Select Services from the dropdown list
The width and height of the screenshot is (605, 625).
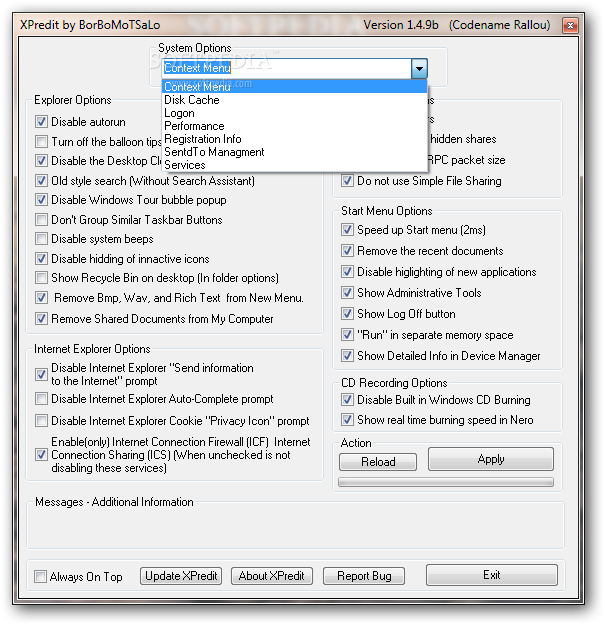click(x=295, y=165)
